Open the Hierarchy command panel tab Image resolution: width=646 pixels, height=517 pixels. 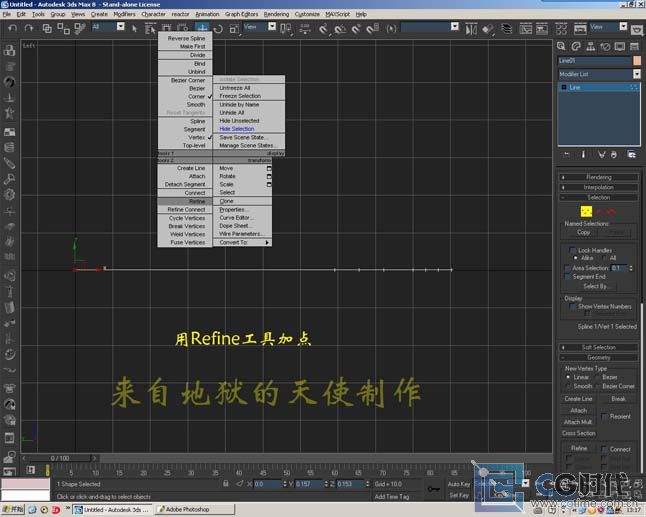pyautogui.click(x=590, y=46)
